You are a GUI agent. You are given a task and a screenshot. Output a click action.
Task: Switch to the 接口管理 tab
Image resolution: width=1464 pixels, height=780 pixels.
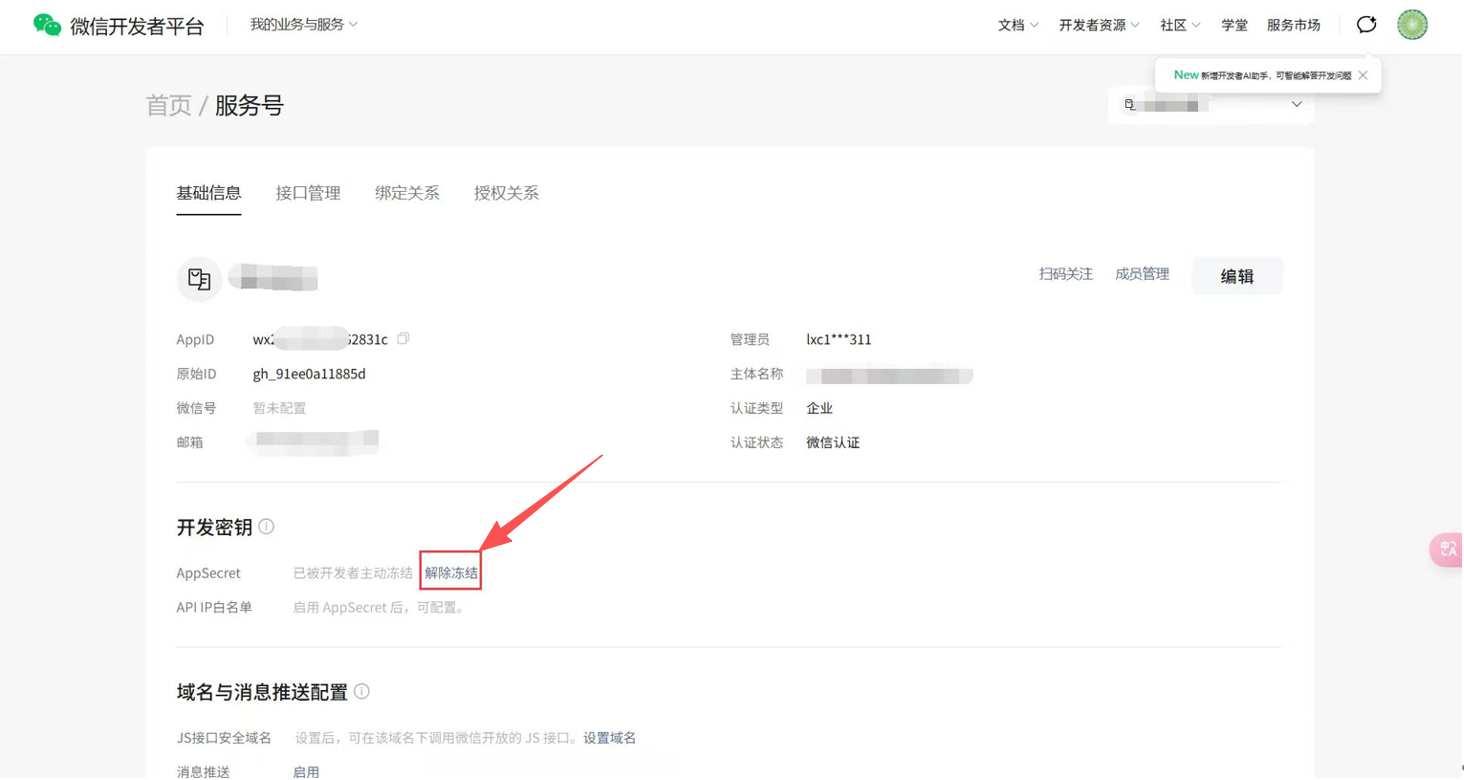pos(308,193)
